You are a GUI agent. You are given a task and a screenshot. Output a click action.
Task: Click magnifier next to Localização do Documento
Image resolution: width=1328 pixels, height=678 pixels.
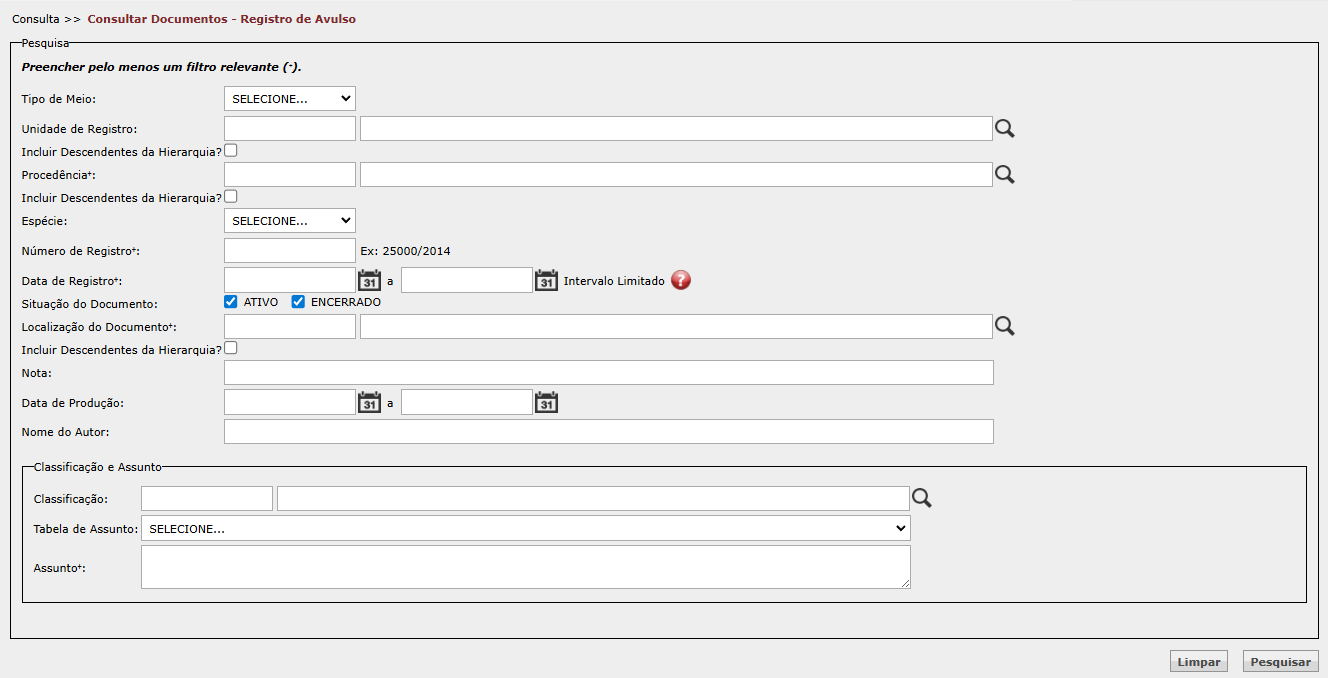(1004, 326)
